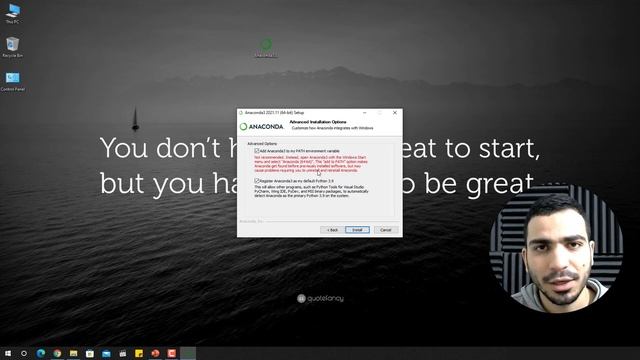This screenshot has height=360, width=640.
Task: Click the red 'Not recommended' warning text
Action: 311,164
